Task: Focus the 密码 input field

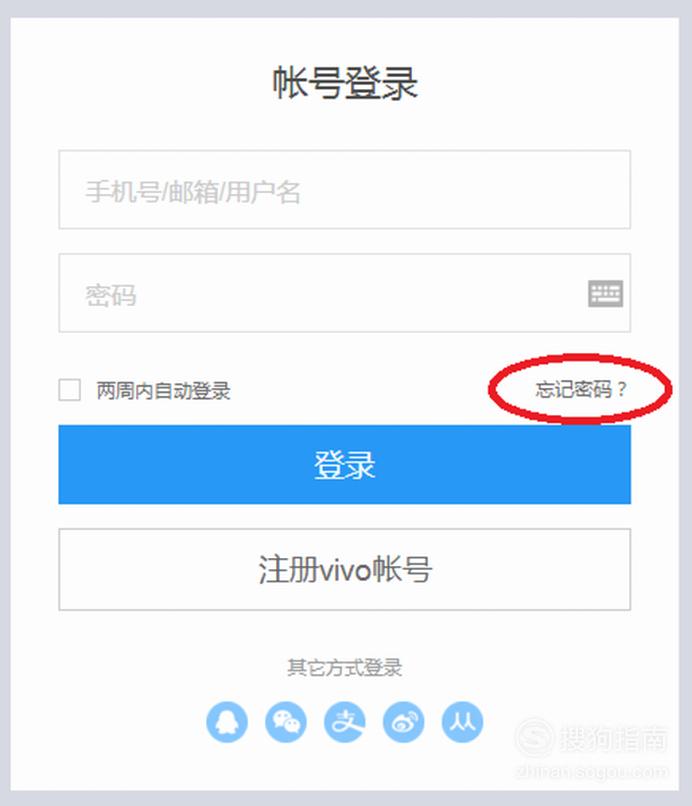Action: 344,293
